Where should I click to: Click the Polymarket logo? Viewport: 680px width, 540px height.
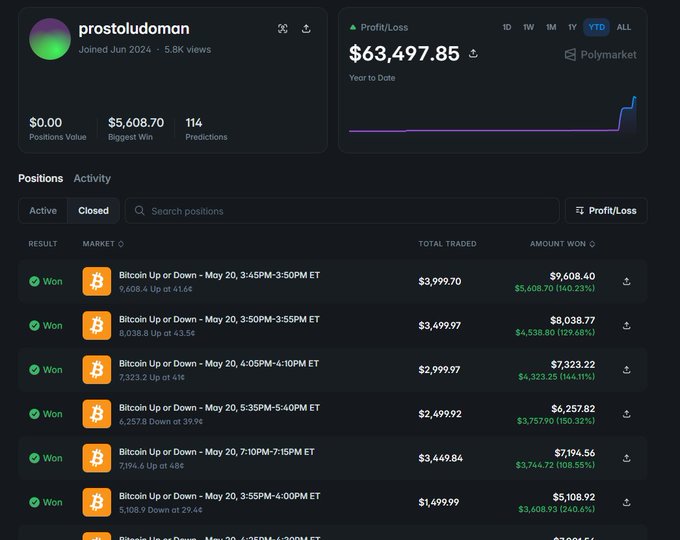[x=601, y=55]
